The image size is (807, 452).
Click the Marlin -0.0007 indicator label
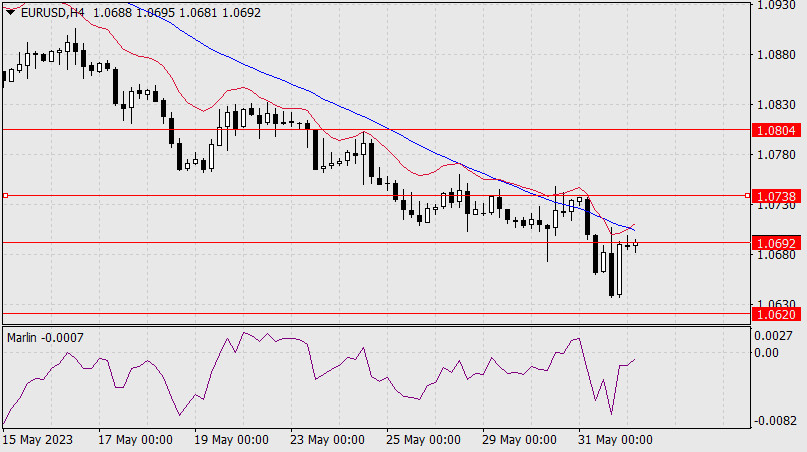coord(45,338)
